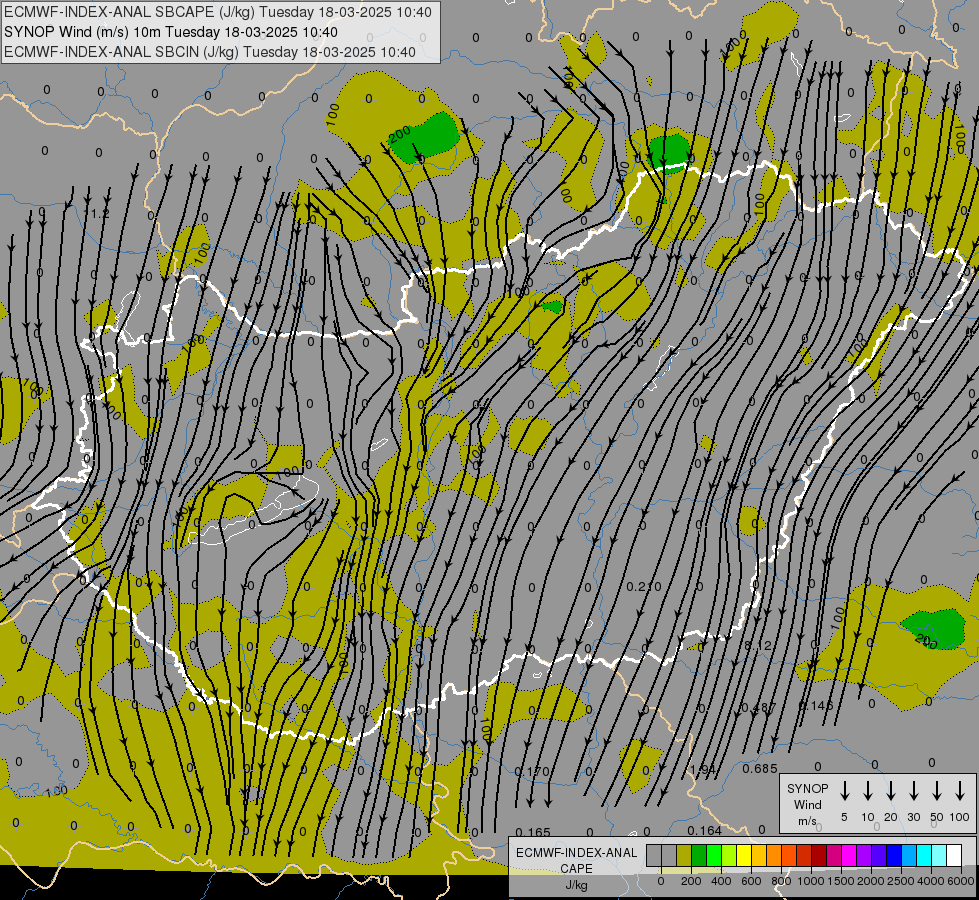Click the 11.2 value on the map

tap(96, 214)
